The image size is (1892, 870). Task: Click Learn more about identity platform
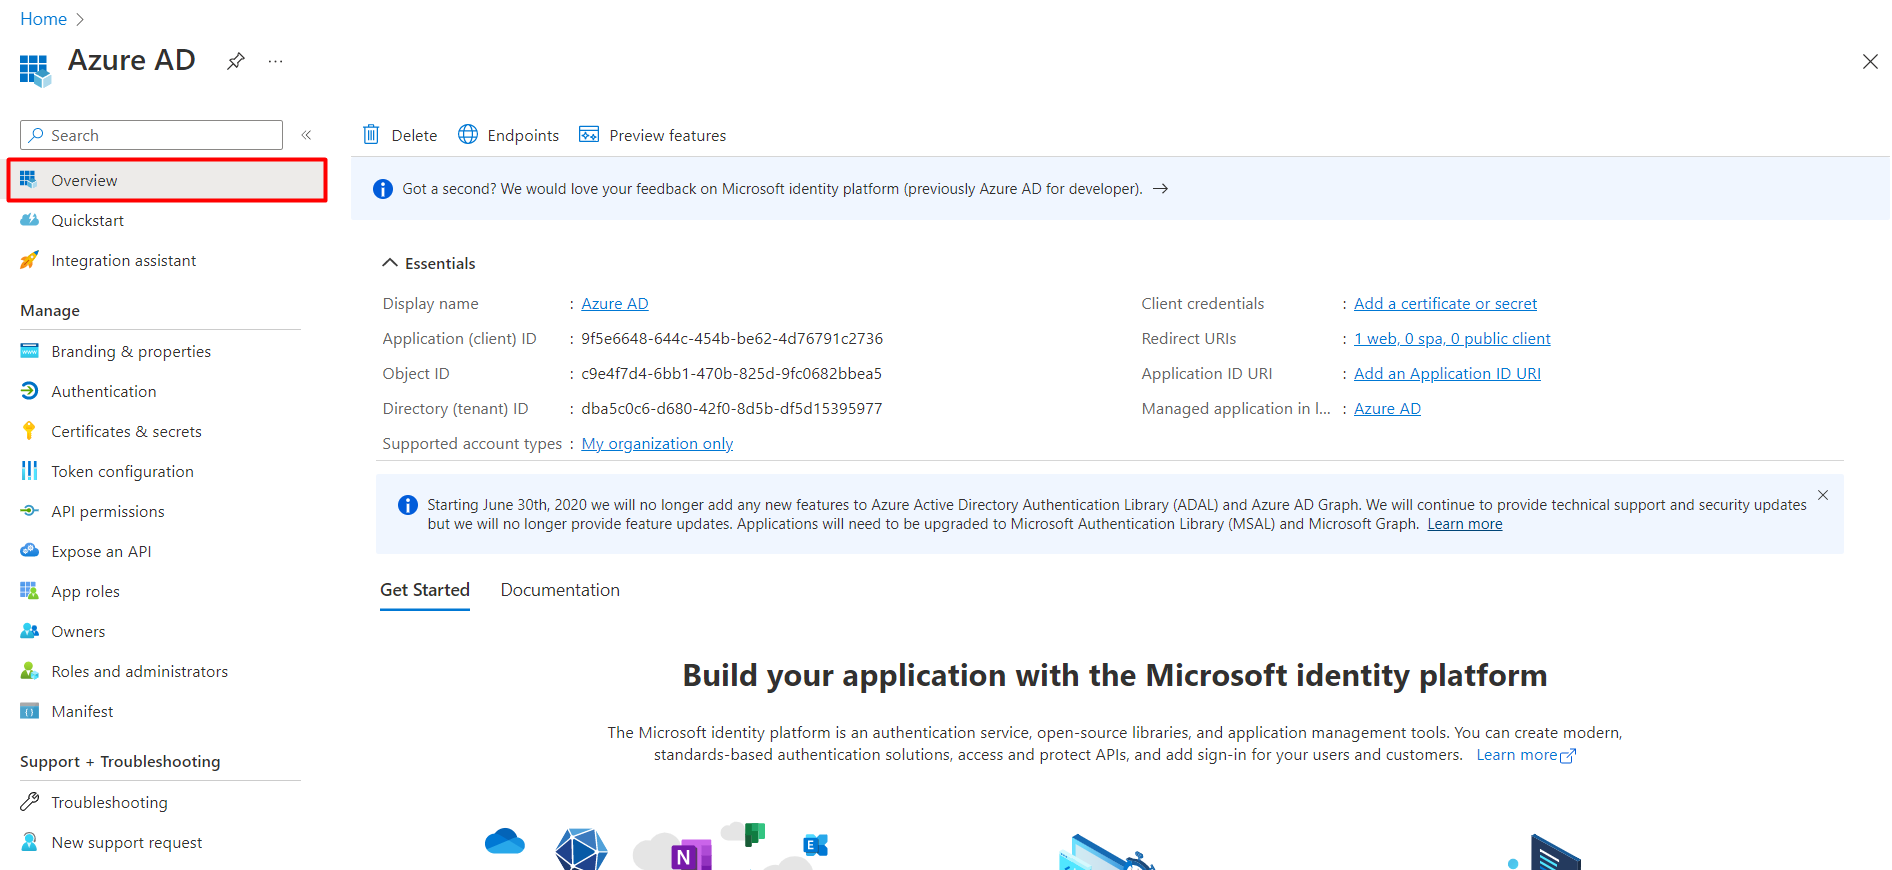coord(1526,755)
